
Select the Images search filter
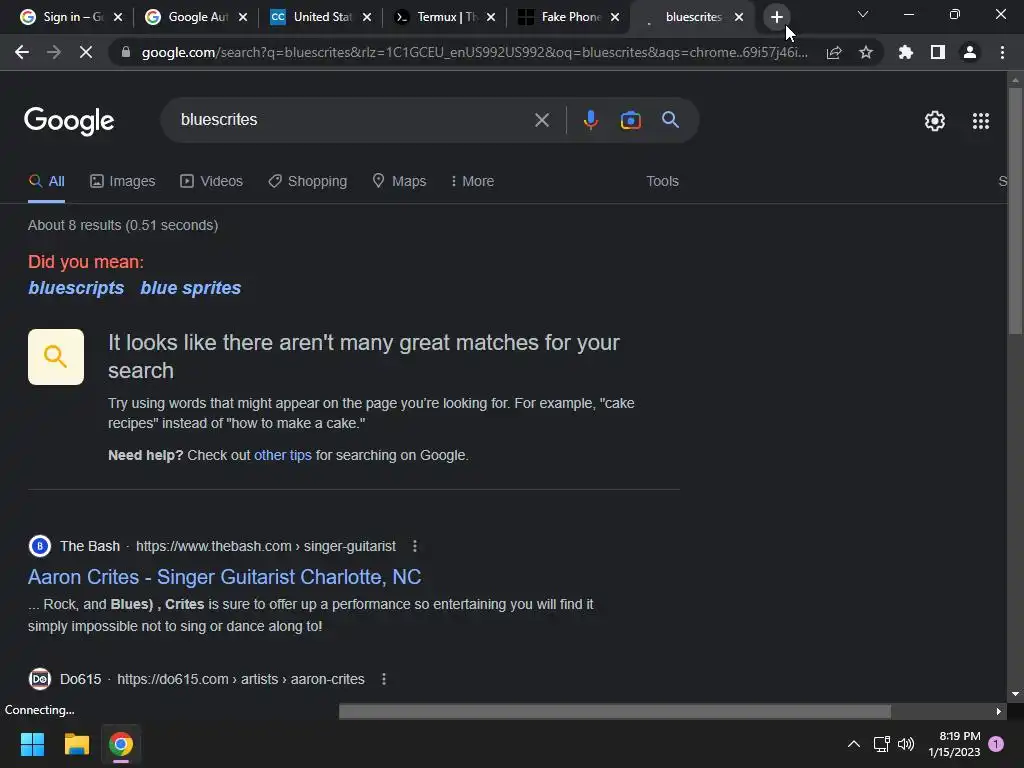tap(123, 182)
